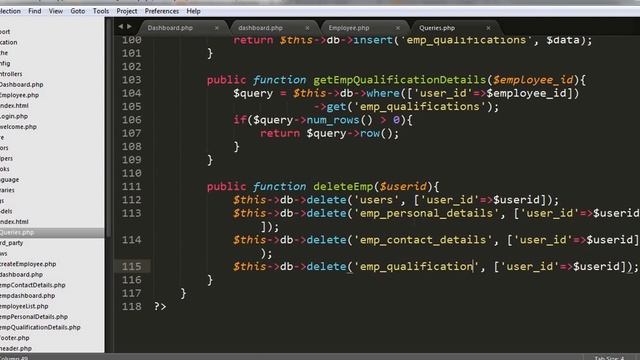The width and height of the screenshot is (640, 360).
Task: Click Tab Size indicator in status bar
Action: (x=609, y=358)
